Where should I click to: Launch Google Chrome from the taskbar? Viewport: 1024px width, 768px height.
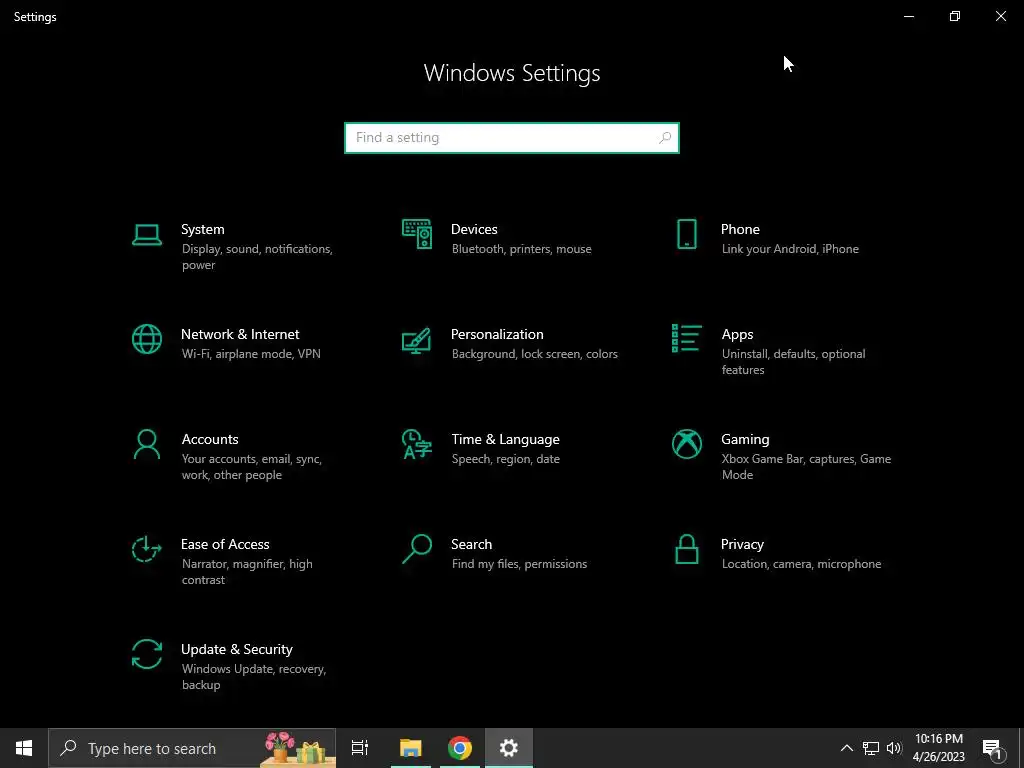click(x=460, y=748)
